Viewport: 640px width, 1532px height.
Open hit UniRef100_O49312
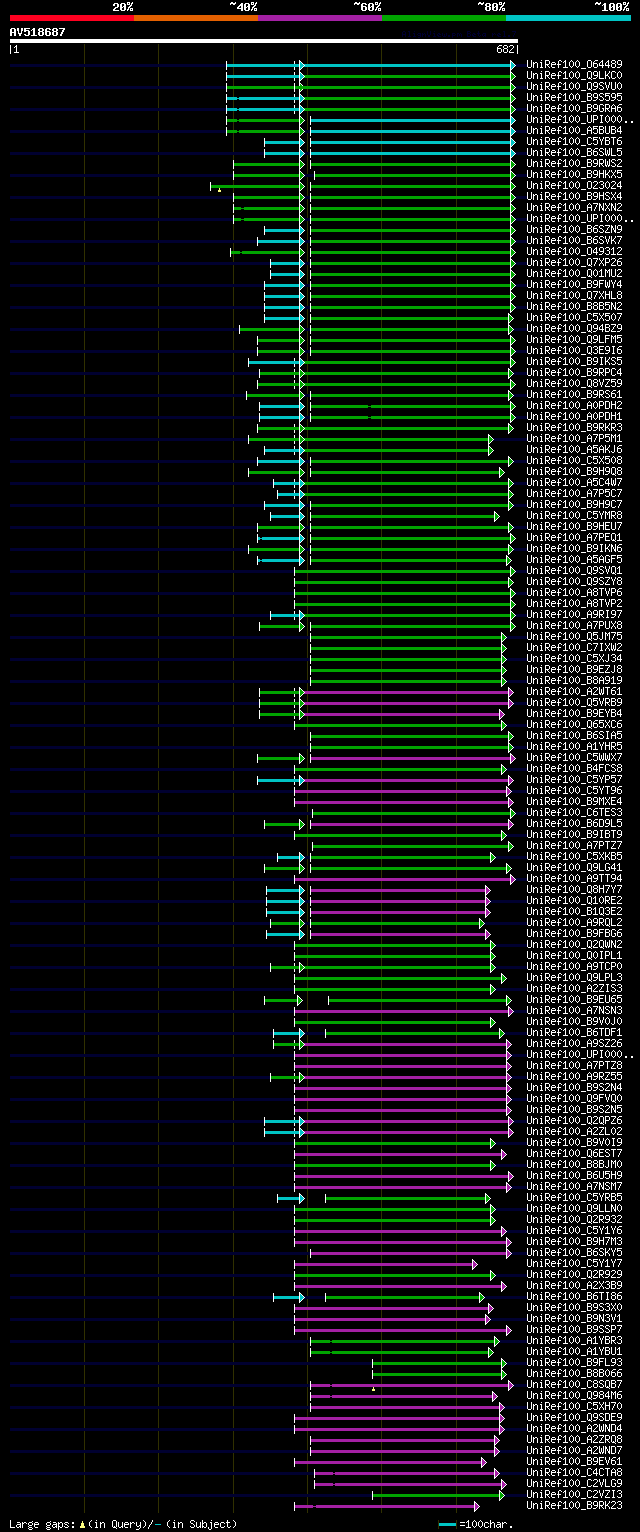tap(574, 251)
